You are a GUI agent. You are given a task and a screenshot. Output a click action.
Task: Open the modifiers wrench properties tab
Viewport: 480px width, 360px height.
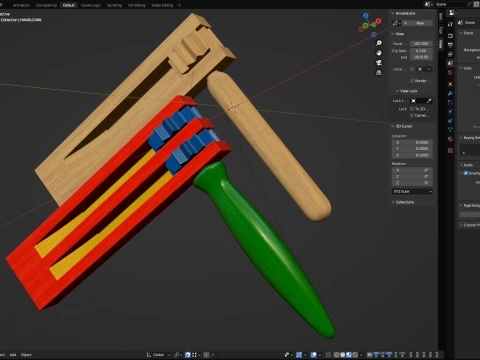pyautogui.click(x=450, y=93)
